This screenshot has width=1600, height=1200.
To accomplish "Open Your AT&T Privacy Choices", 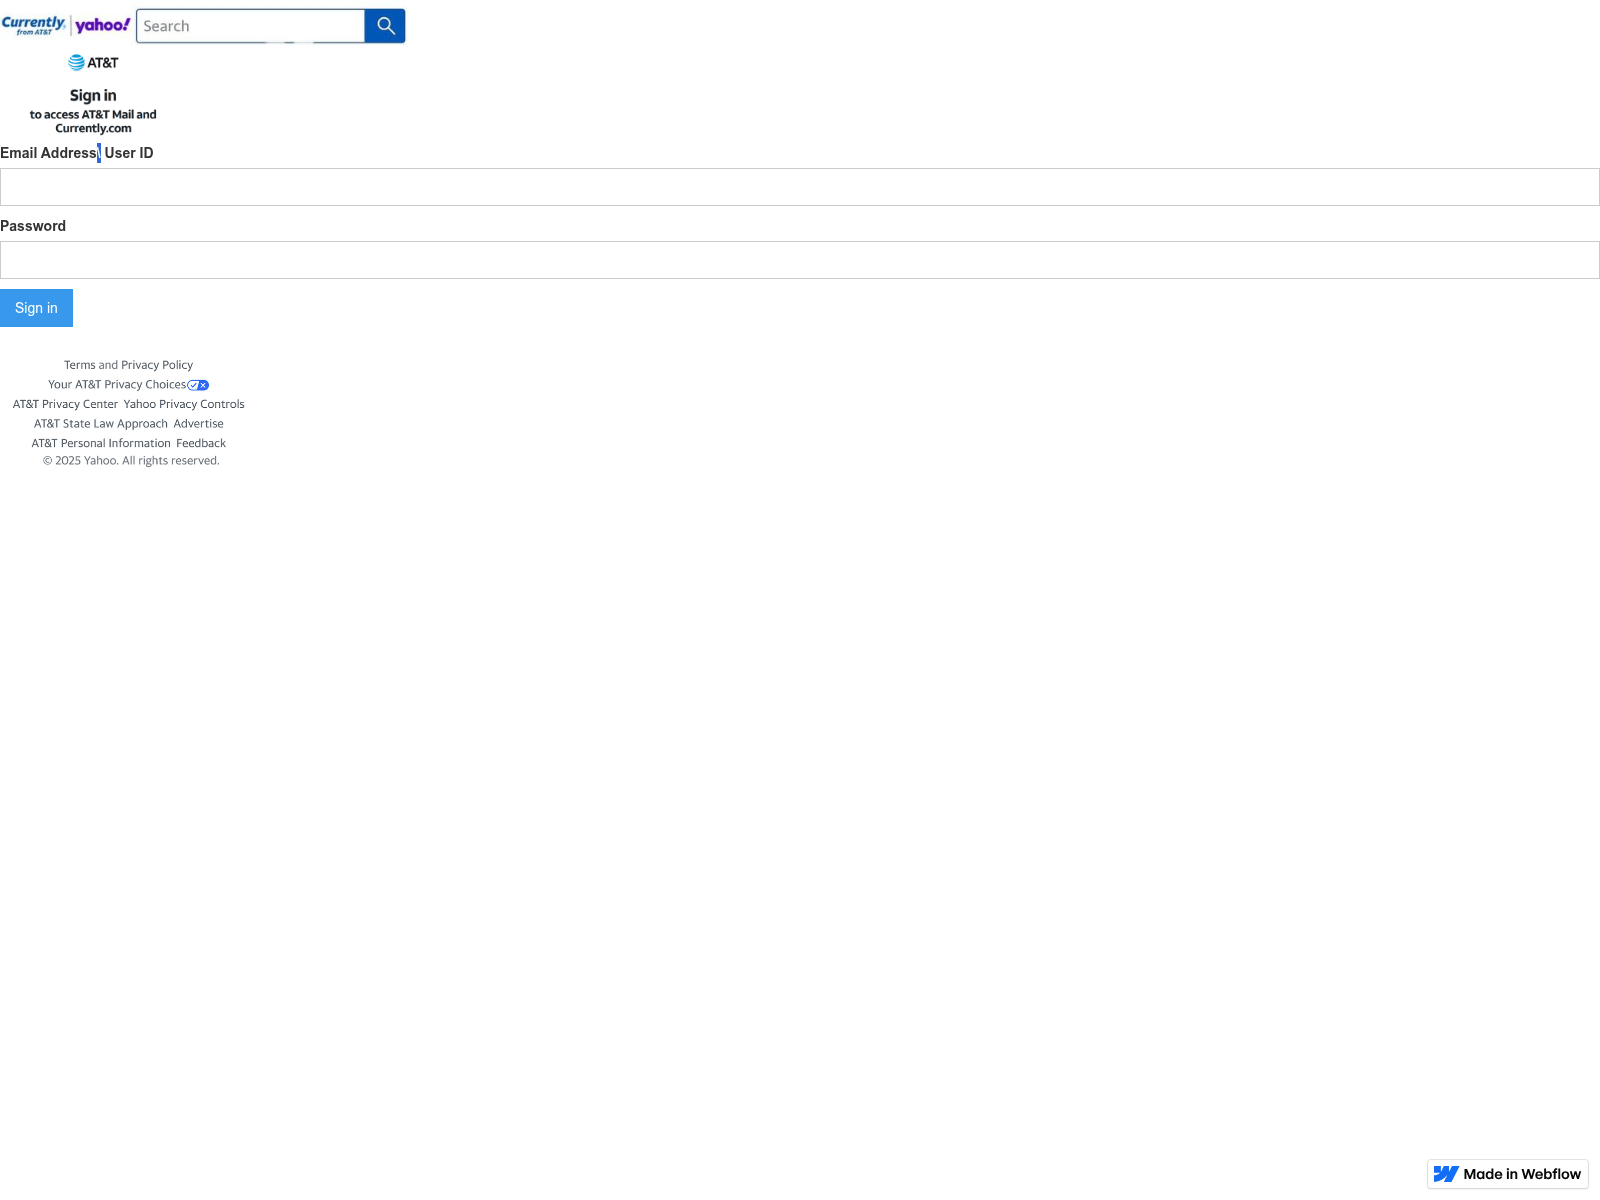I will (x=117, y=385).
